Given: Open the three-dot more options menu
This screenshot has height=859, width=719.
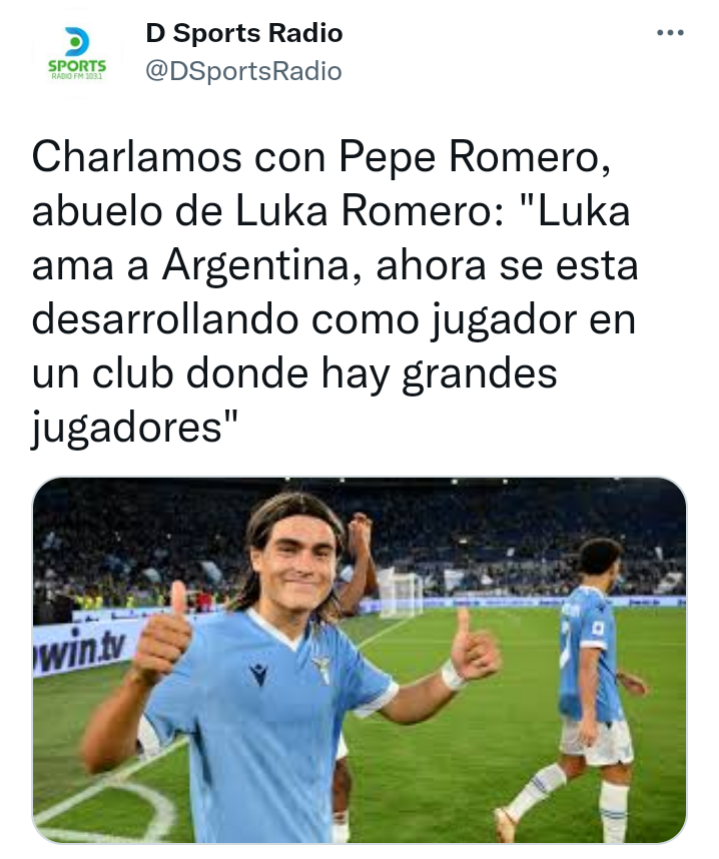Looking at the screenshot, I should tap(670, 33).
